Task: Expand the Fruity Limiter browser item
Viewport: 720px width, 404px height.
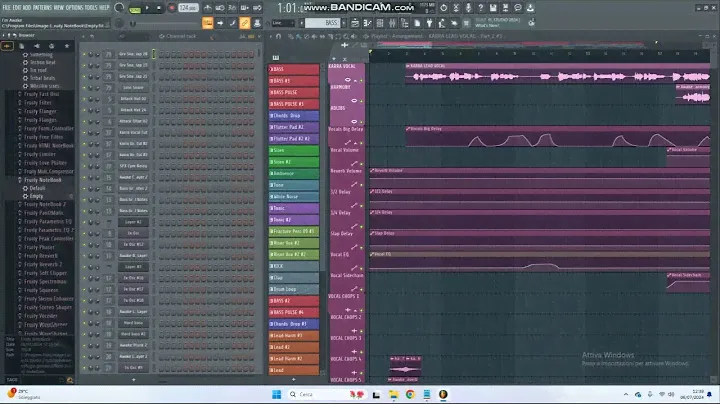Action: point(41,154)
